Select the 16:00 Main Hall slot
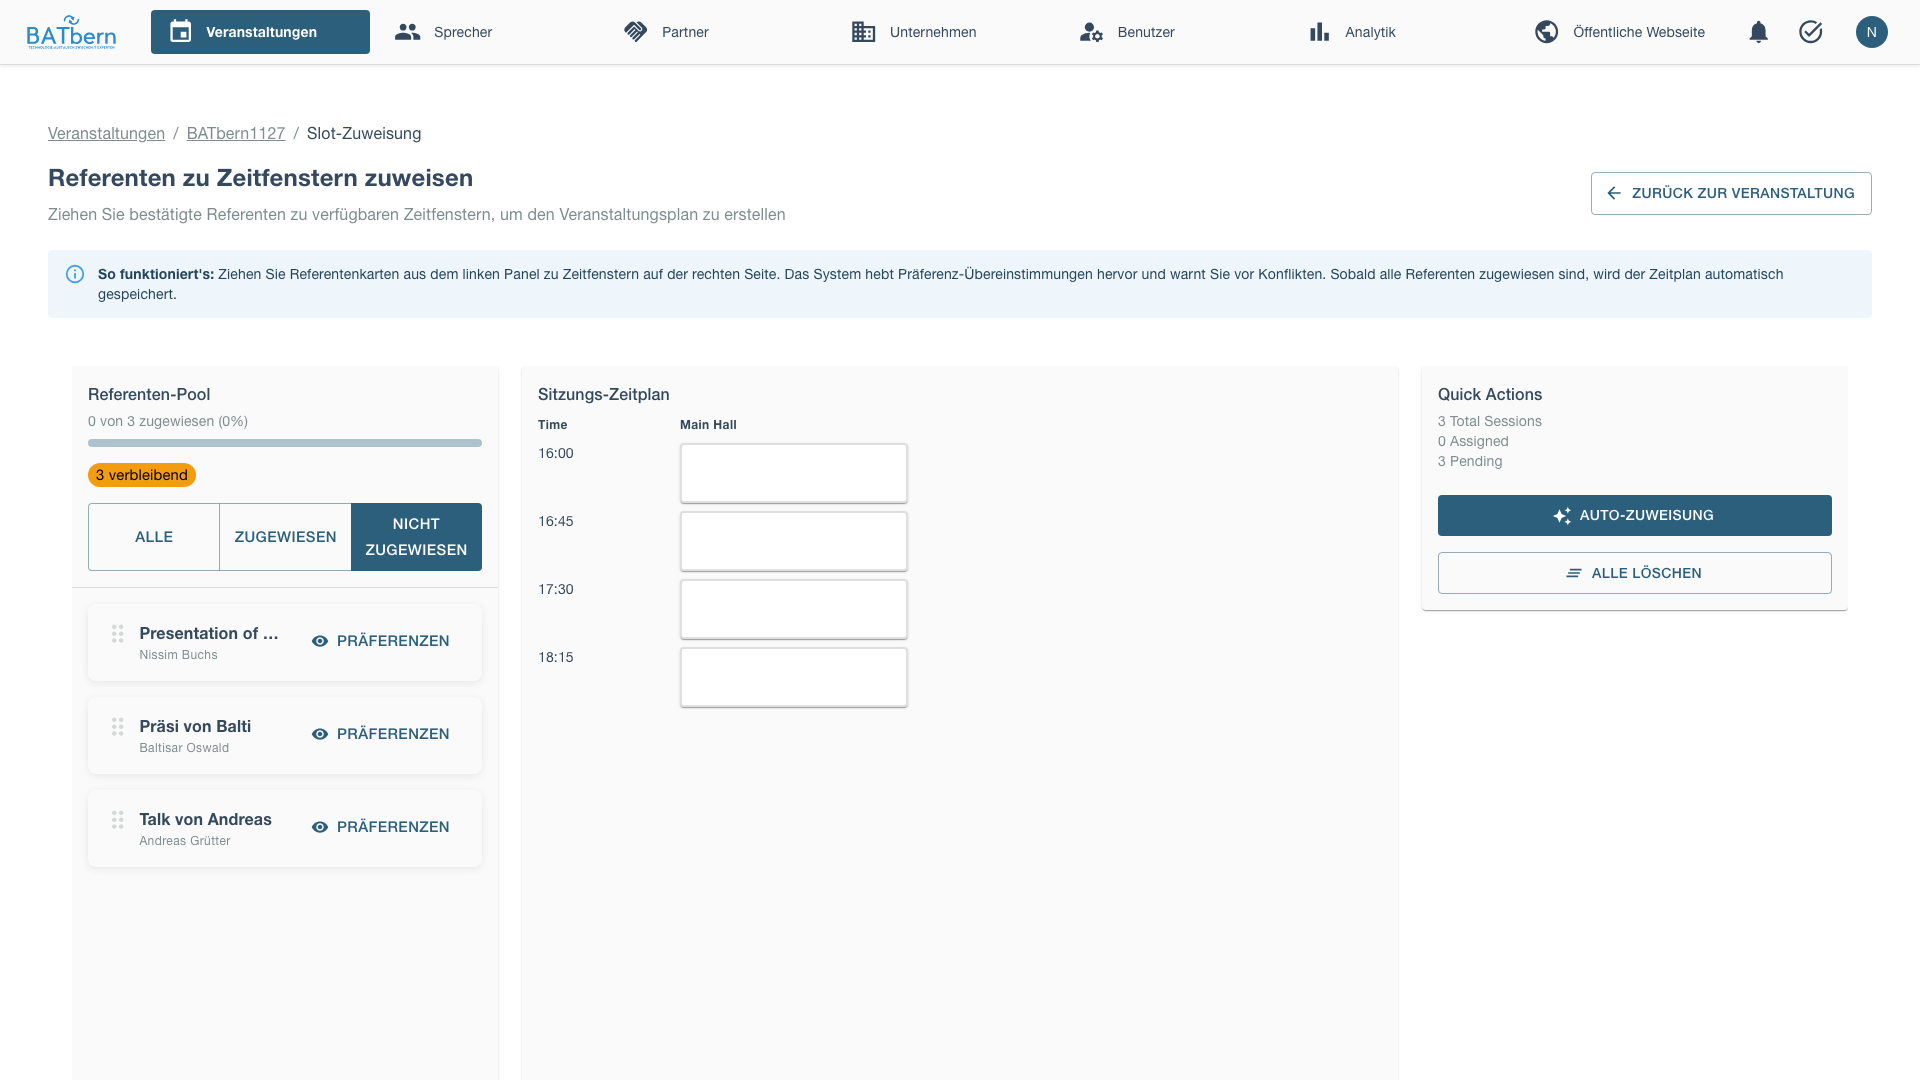Viewport: 1920px width, 1080px height. click(794, 473)
